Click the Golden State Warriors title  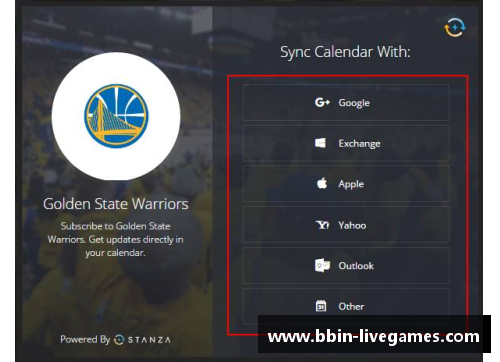116,204
